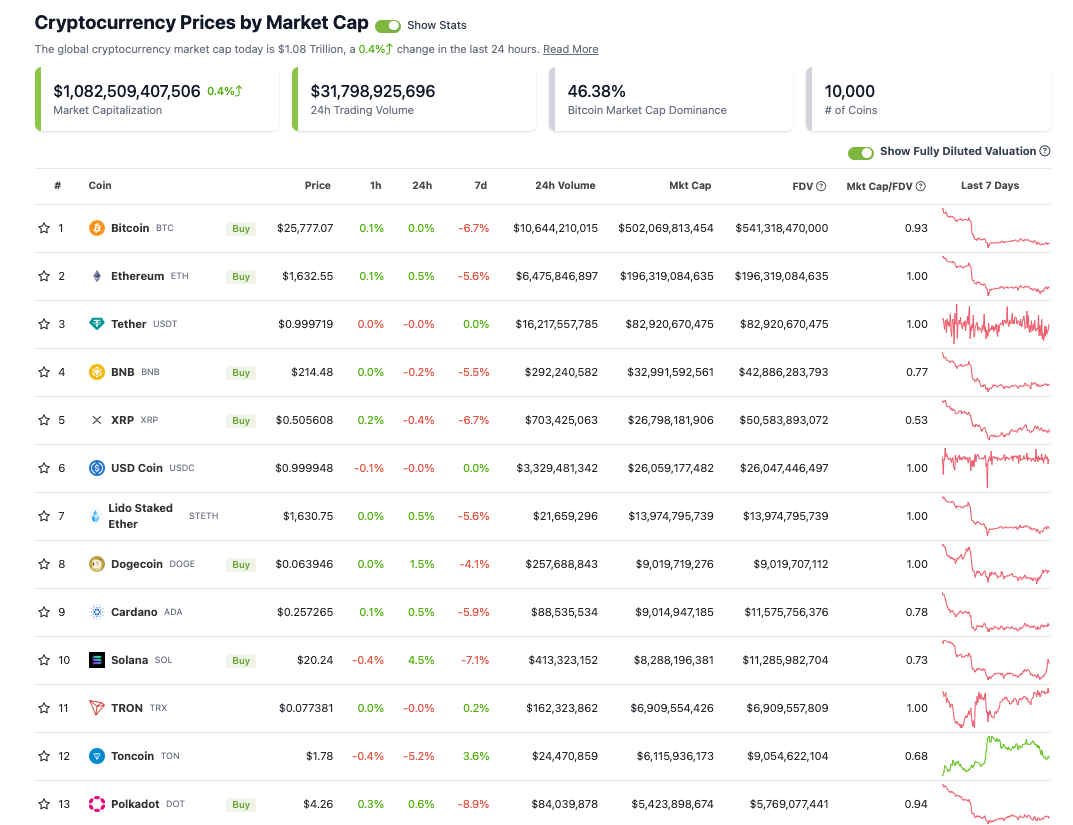Click the Market Capitalization stat card
This screenshot has height=825, width=1073.
pos(157,99)
